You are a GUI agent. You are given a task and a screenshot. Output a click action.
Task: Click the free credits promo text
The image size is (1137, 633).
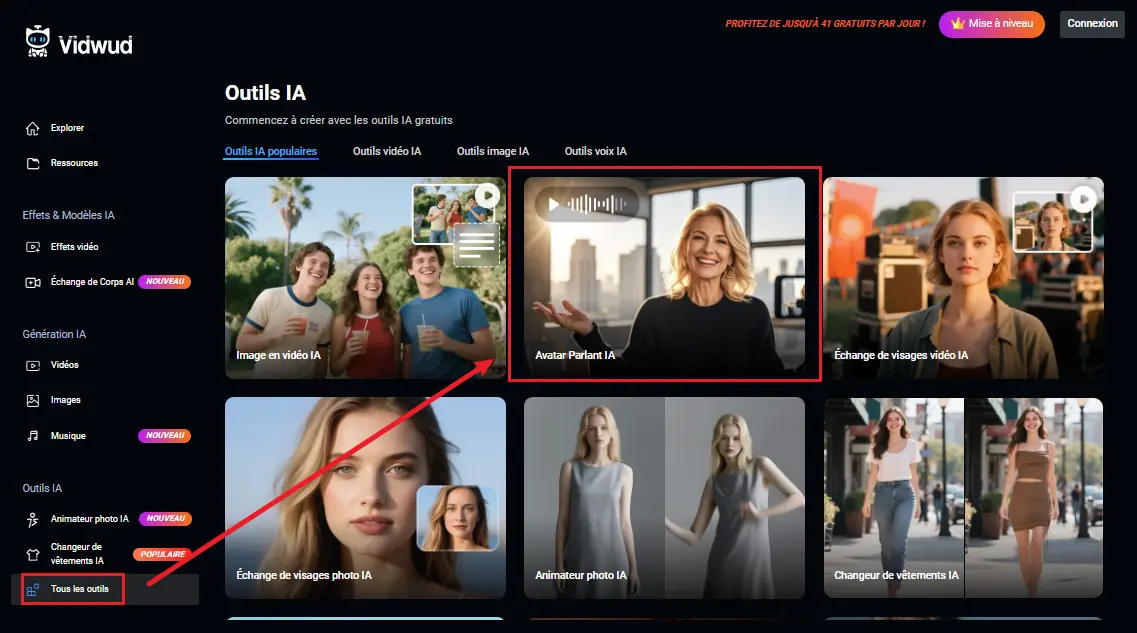[x=825, y=24]
